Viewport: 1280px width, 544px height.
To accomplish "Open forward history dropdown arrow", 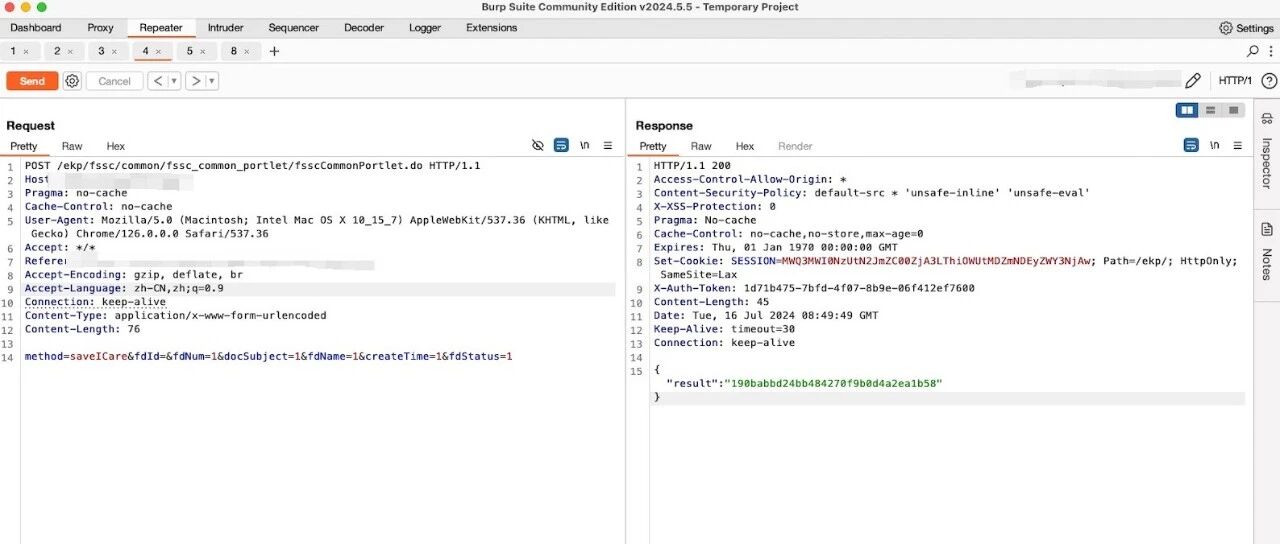I will (212, 81).
